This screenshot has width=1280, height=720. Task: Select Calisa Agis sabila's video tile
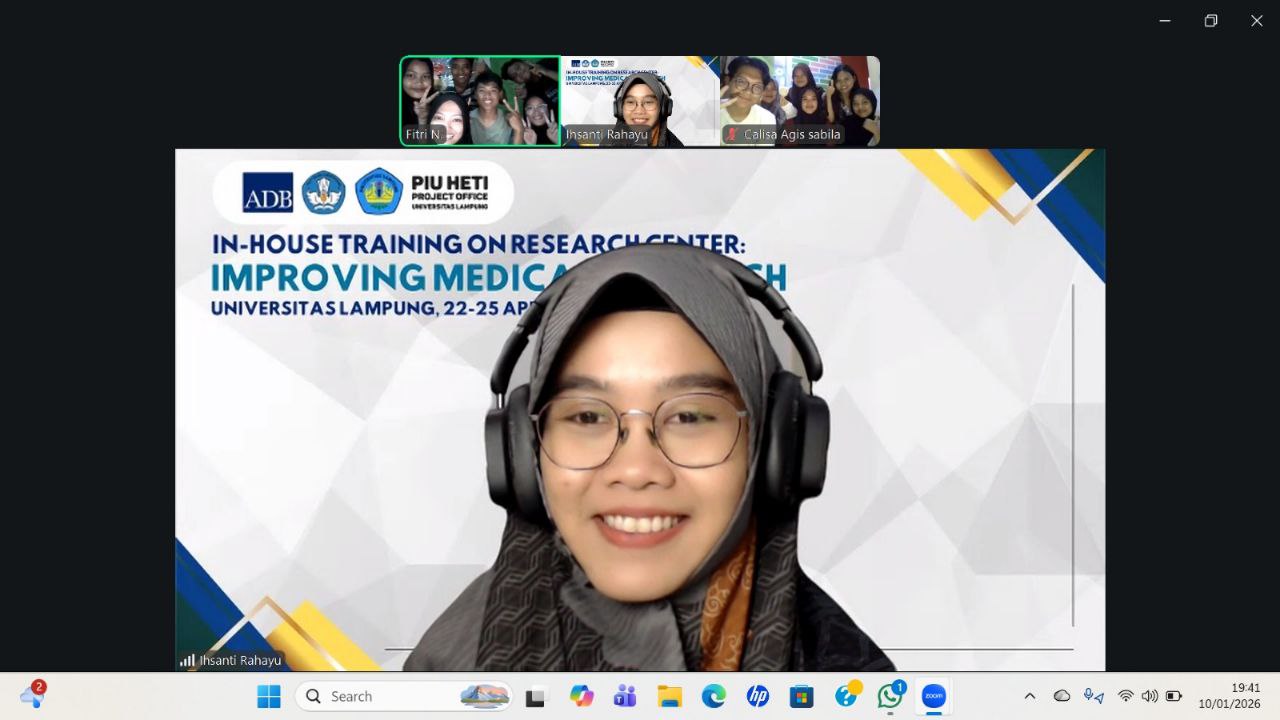tap(800, 101)
